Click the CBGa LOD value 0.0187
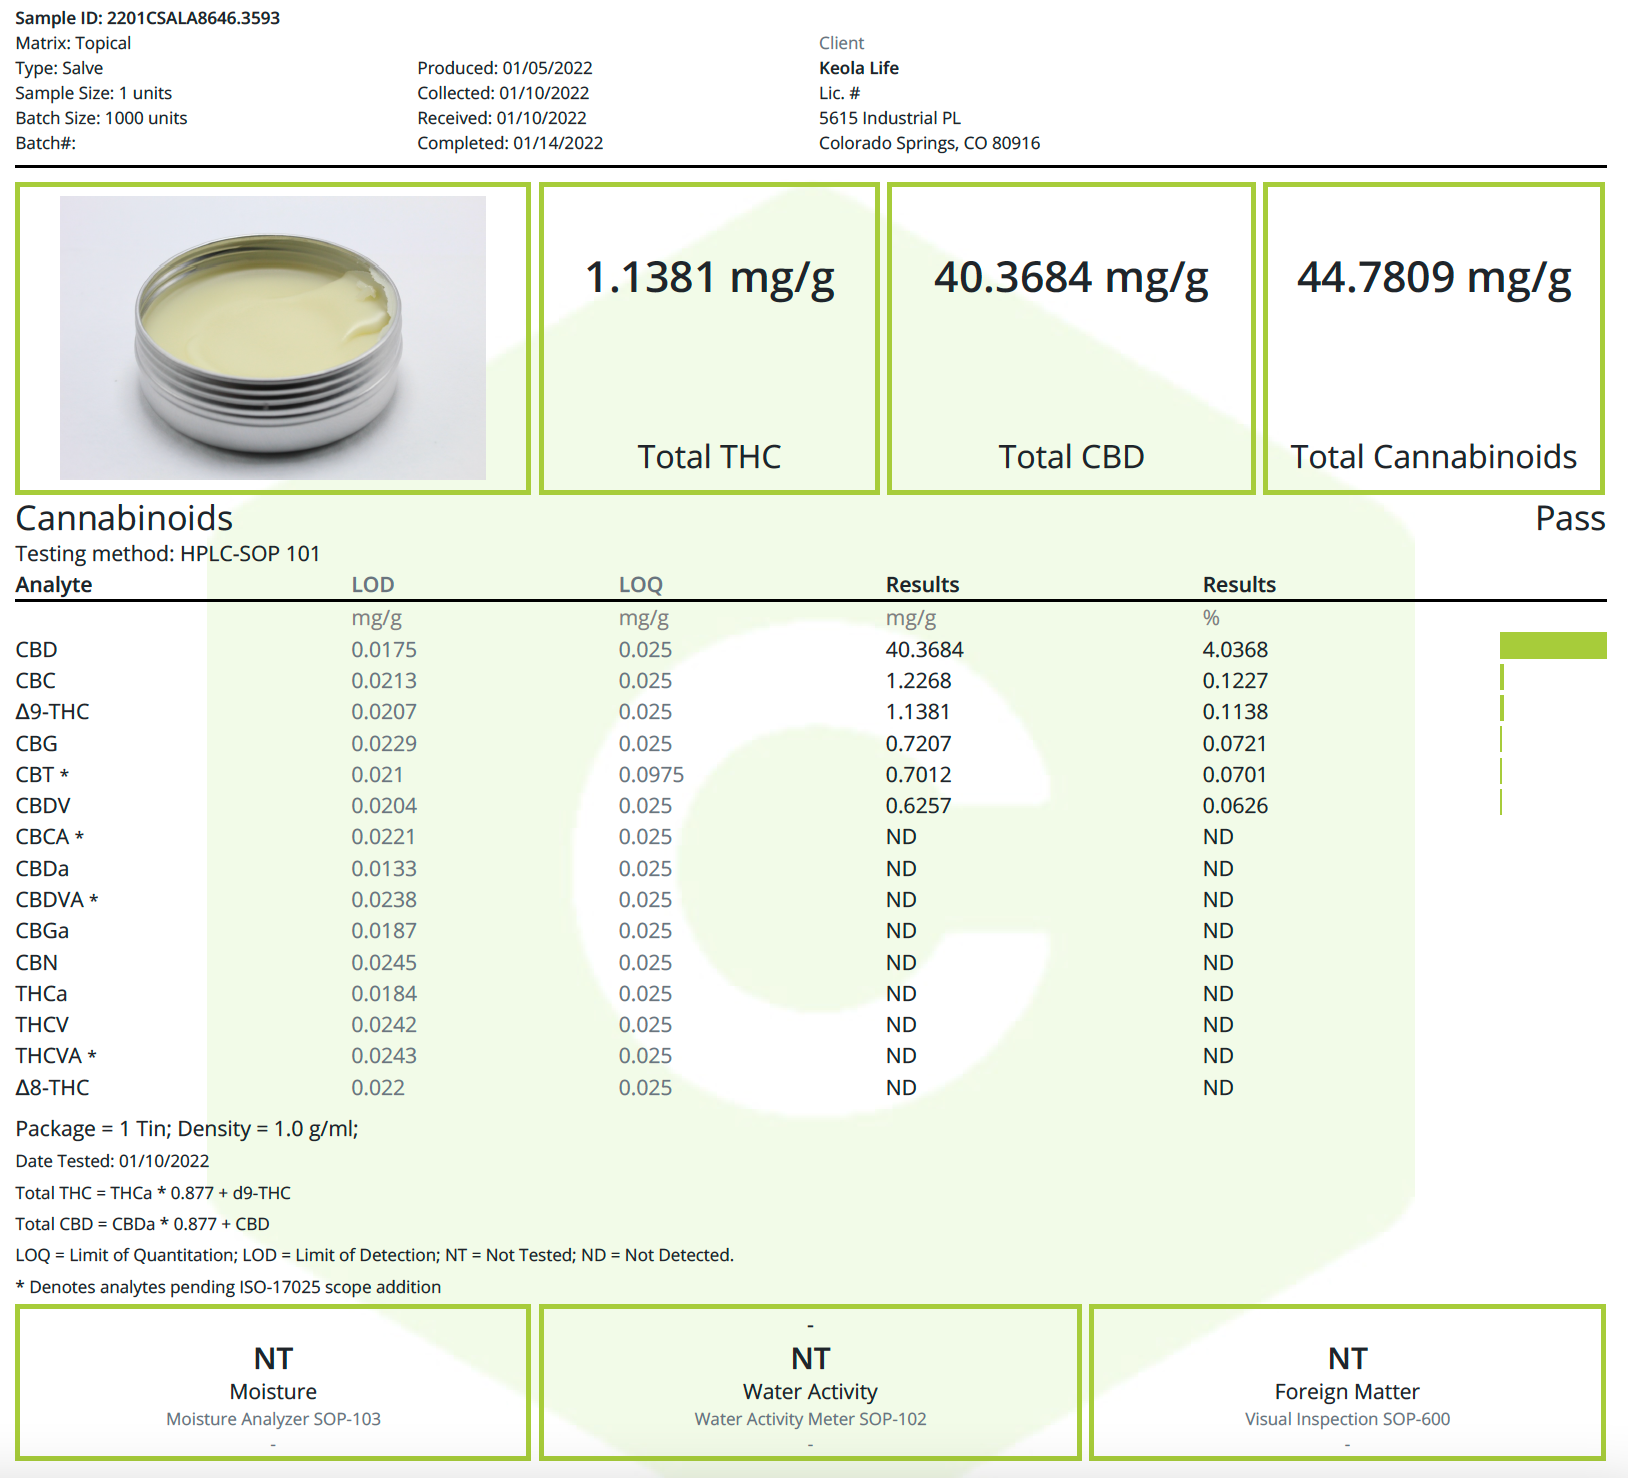The width and height of the screenshot is (1628, 1478). click(384, 931)
